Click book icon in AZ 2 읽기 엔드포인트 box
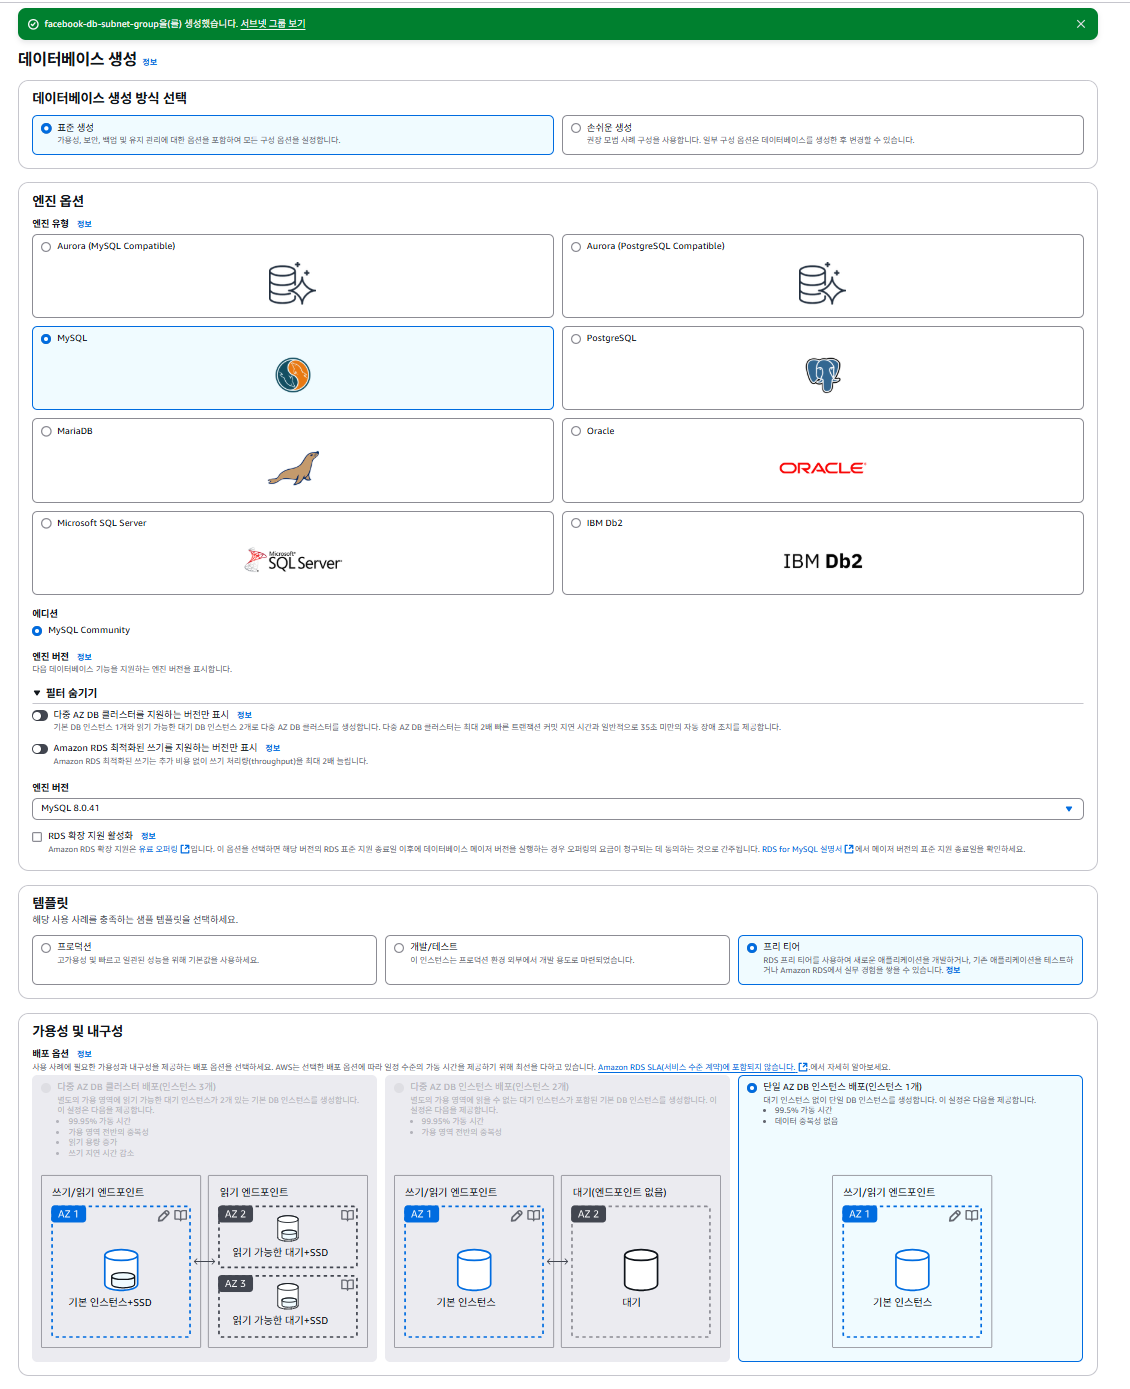Image resolution: width=1130 pixels, height=1389 pixels. pyautogui.click(x=348, y=1216)
